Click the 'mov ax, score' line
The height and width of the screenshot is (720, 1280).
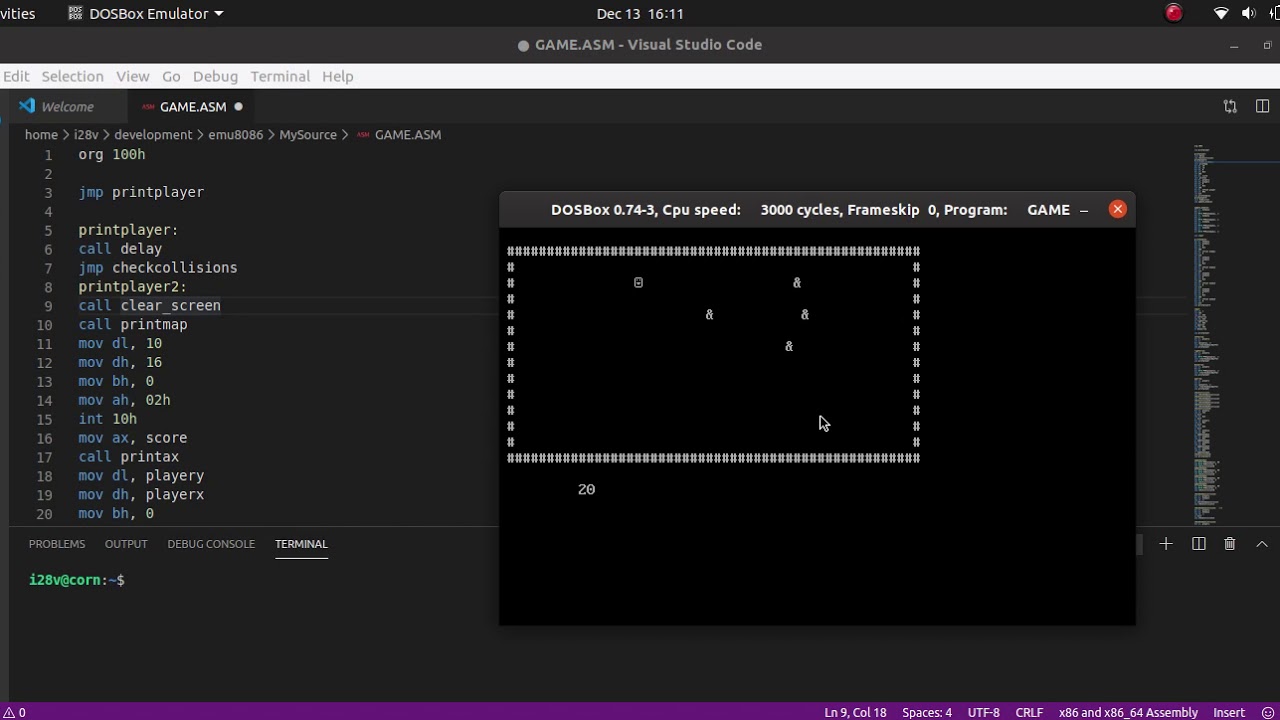pos(133,437)
